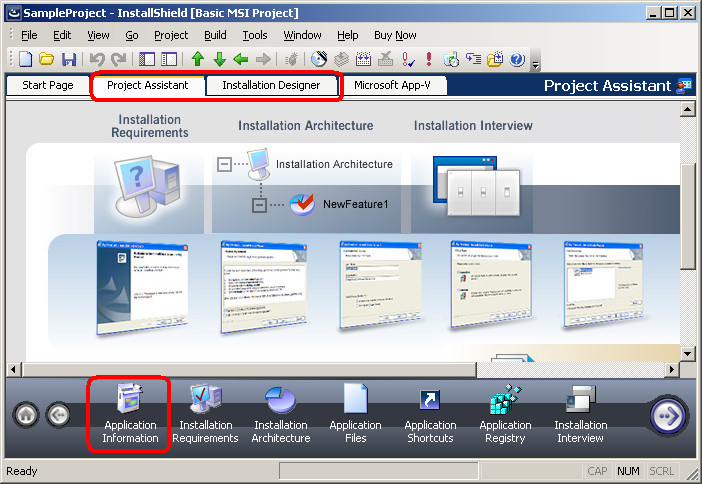The height and width of the screenshot is (484, 702).
Task: Click the Home round button
Action: (x=26, y=415)
